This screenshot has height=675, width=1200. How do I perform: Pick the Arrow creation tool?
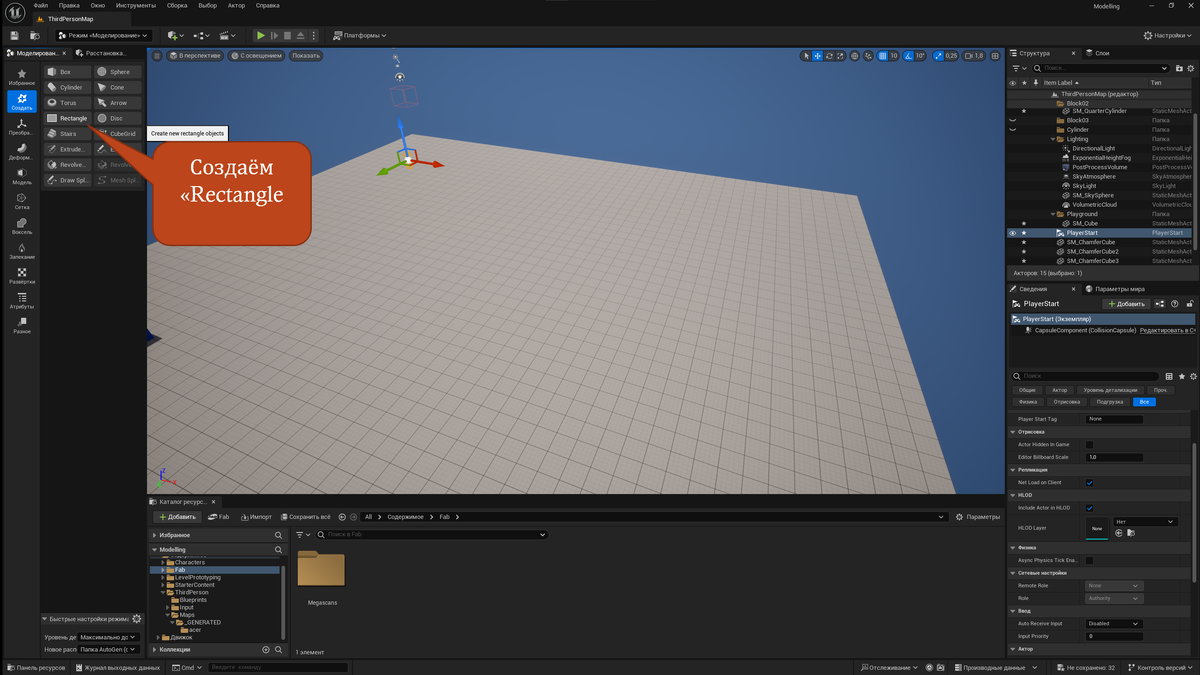[118, 103]
